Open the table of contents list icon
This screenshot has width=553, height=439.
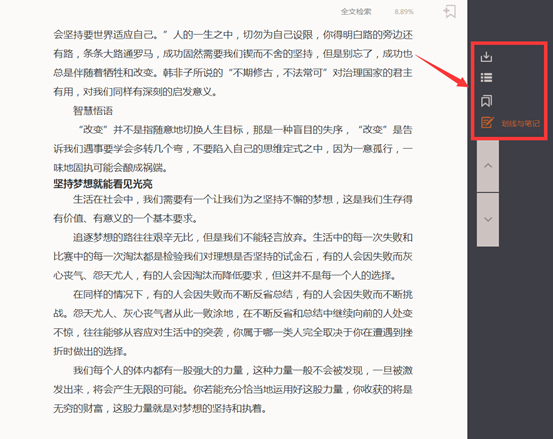pyautogui.click(x=486, y=78)
